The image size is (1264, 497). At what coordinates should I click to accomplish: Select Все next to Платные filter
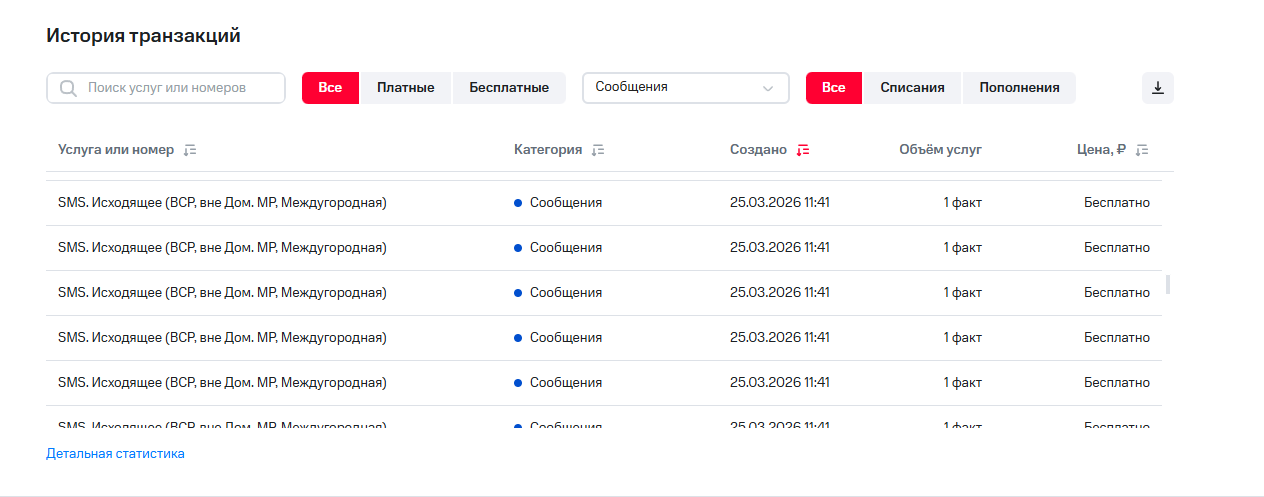click(330, 88)
